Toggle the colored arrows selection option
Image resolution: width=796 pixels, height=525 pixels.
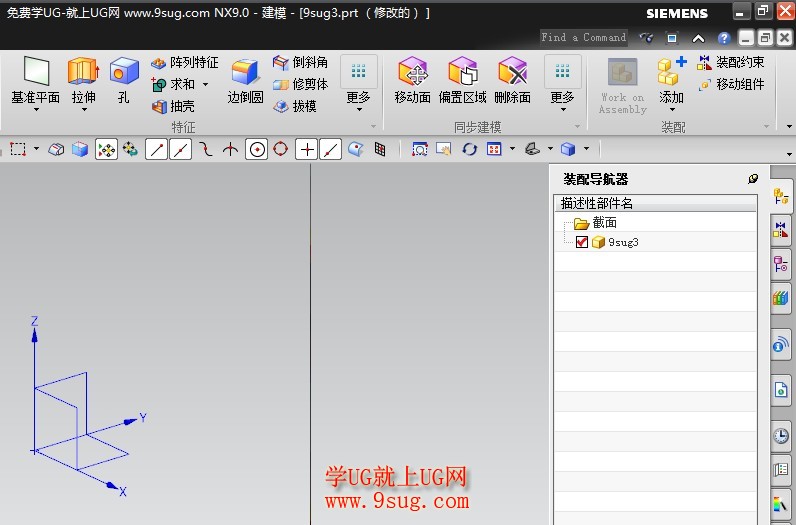(107, 149)
